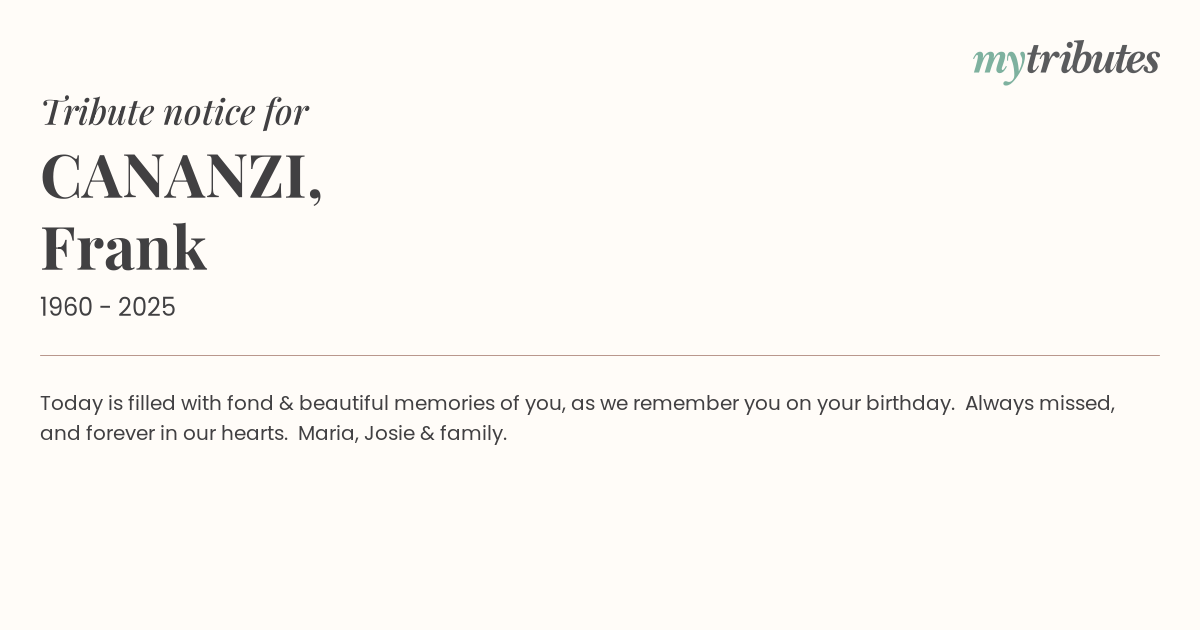
Task: Click the 2025 year
Action: [x=147, y=308]
